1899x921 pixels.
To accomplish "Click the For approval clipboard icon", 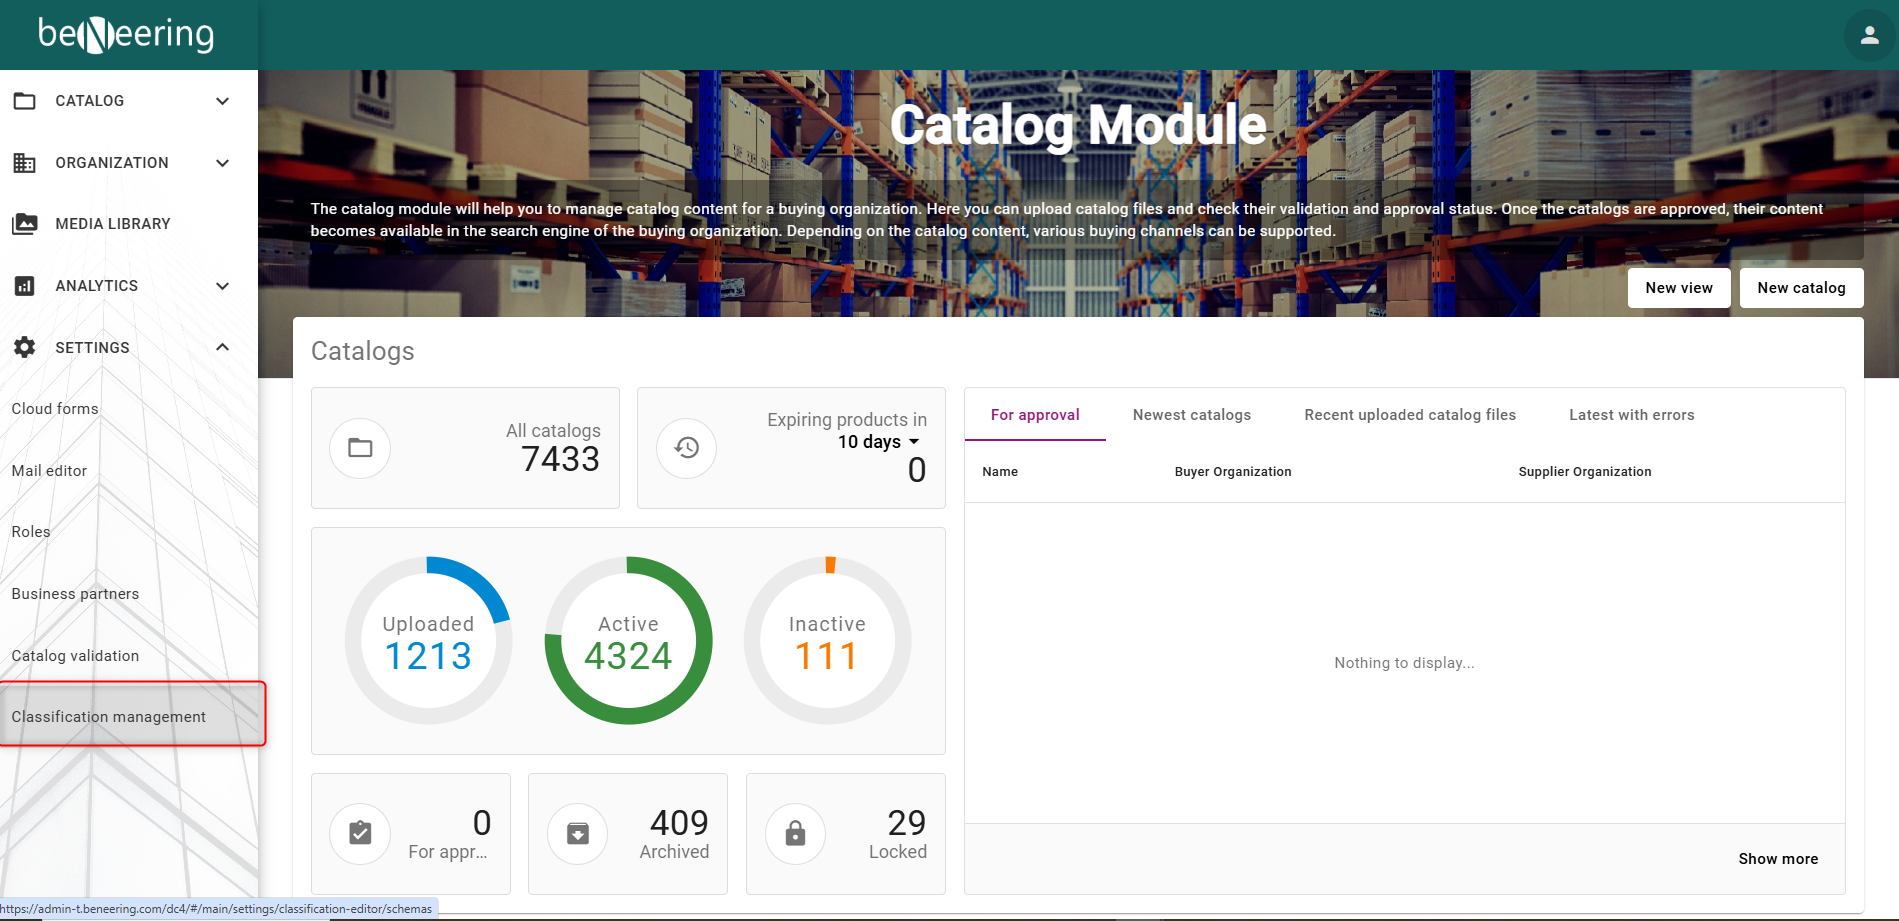I will [360, 833].
